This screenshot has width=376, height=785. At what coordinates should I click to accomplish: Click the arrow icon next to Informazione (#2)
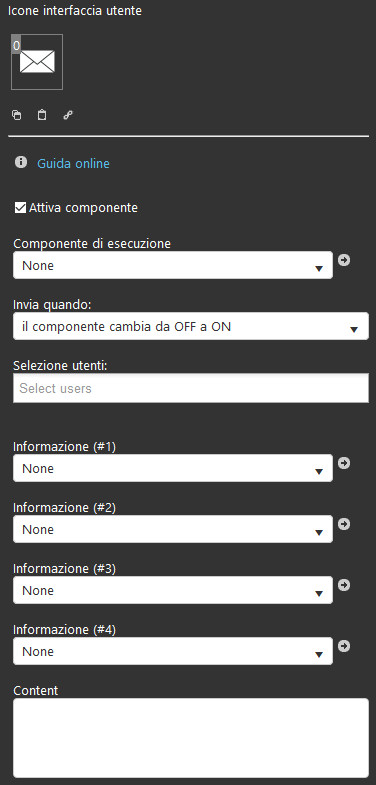tap(344, 524)
